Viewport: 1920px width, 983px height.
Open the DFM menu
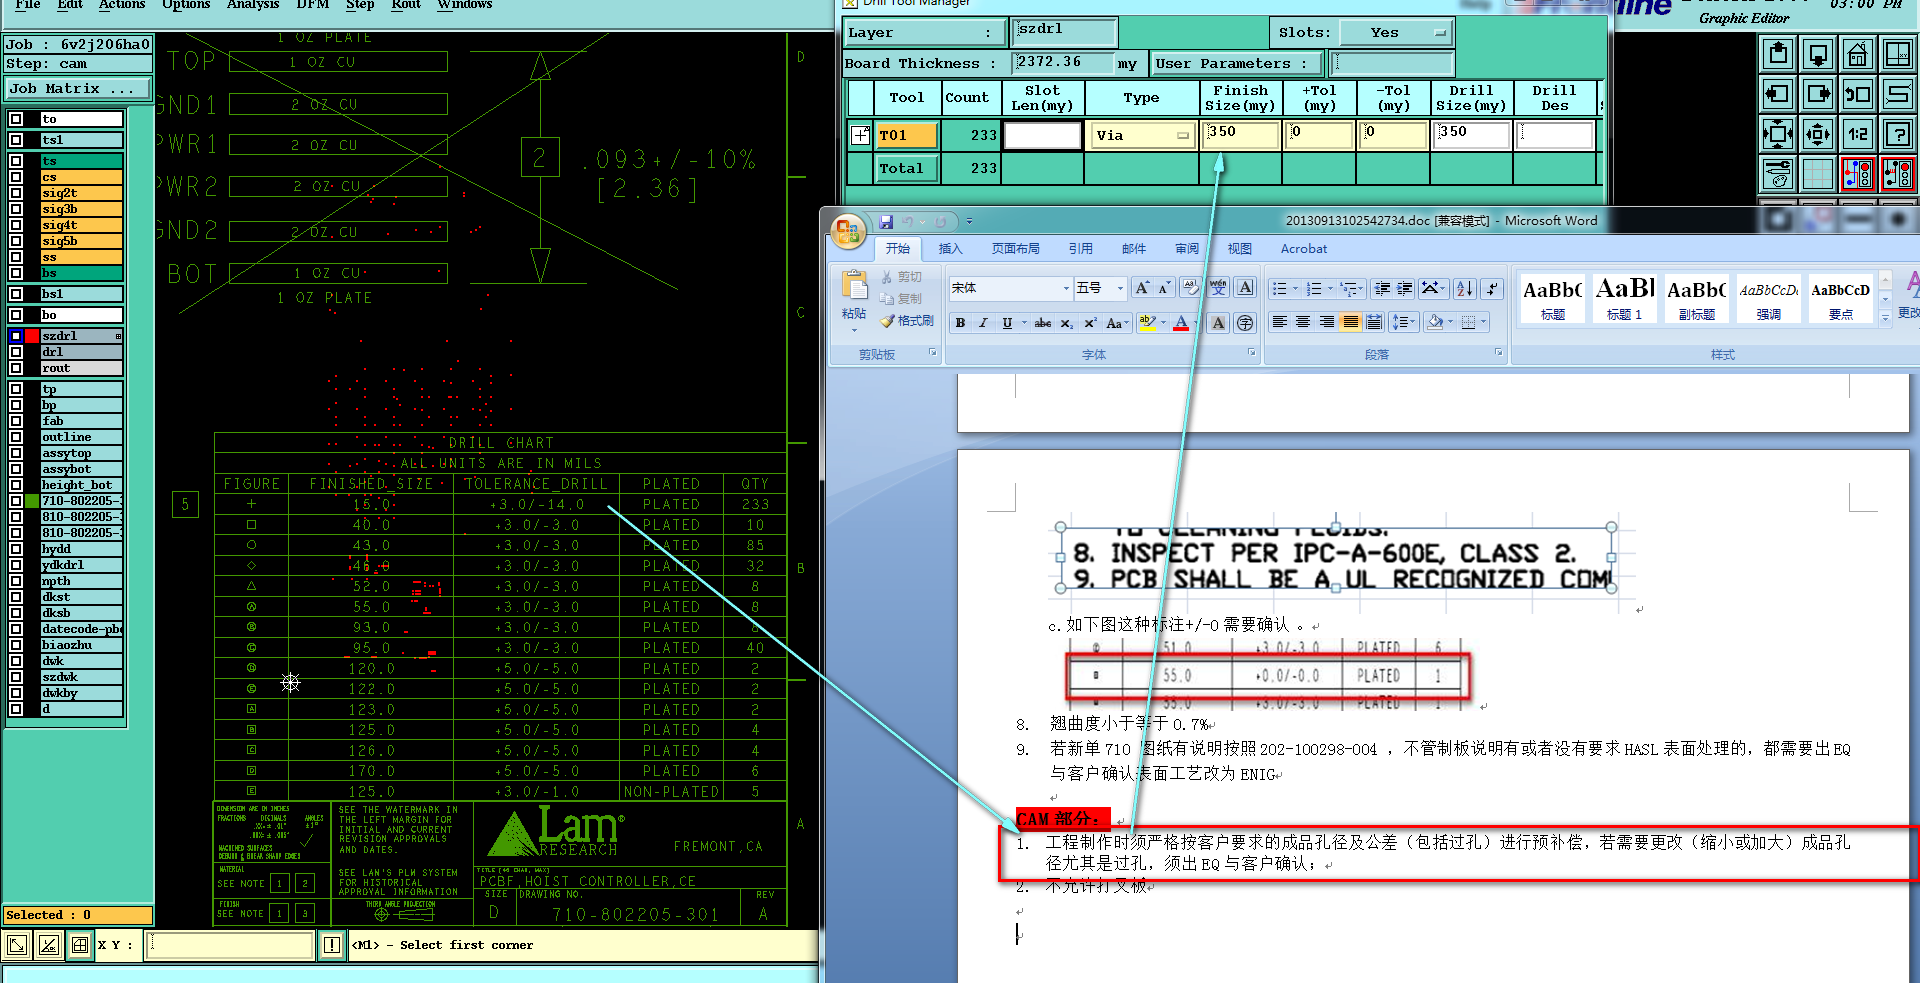(x=313, y=5)
